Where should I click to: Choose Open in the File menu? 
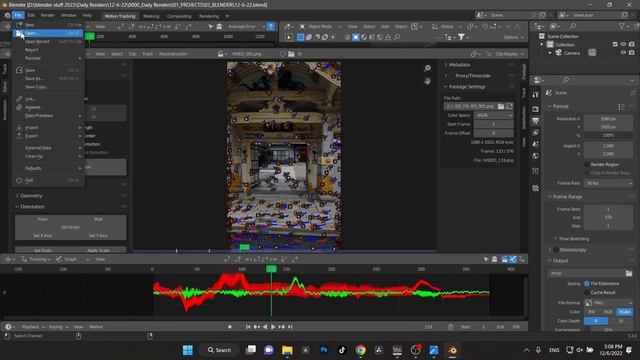pos(48,33)
